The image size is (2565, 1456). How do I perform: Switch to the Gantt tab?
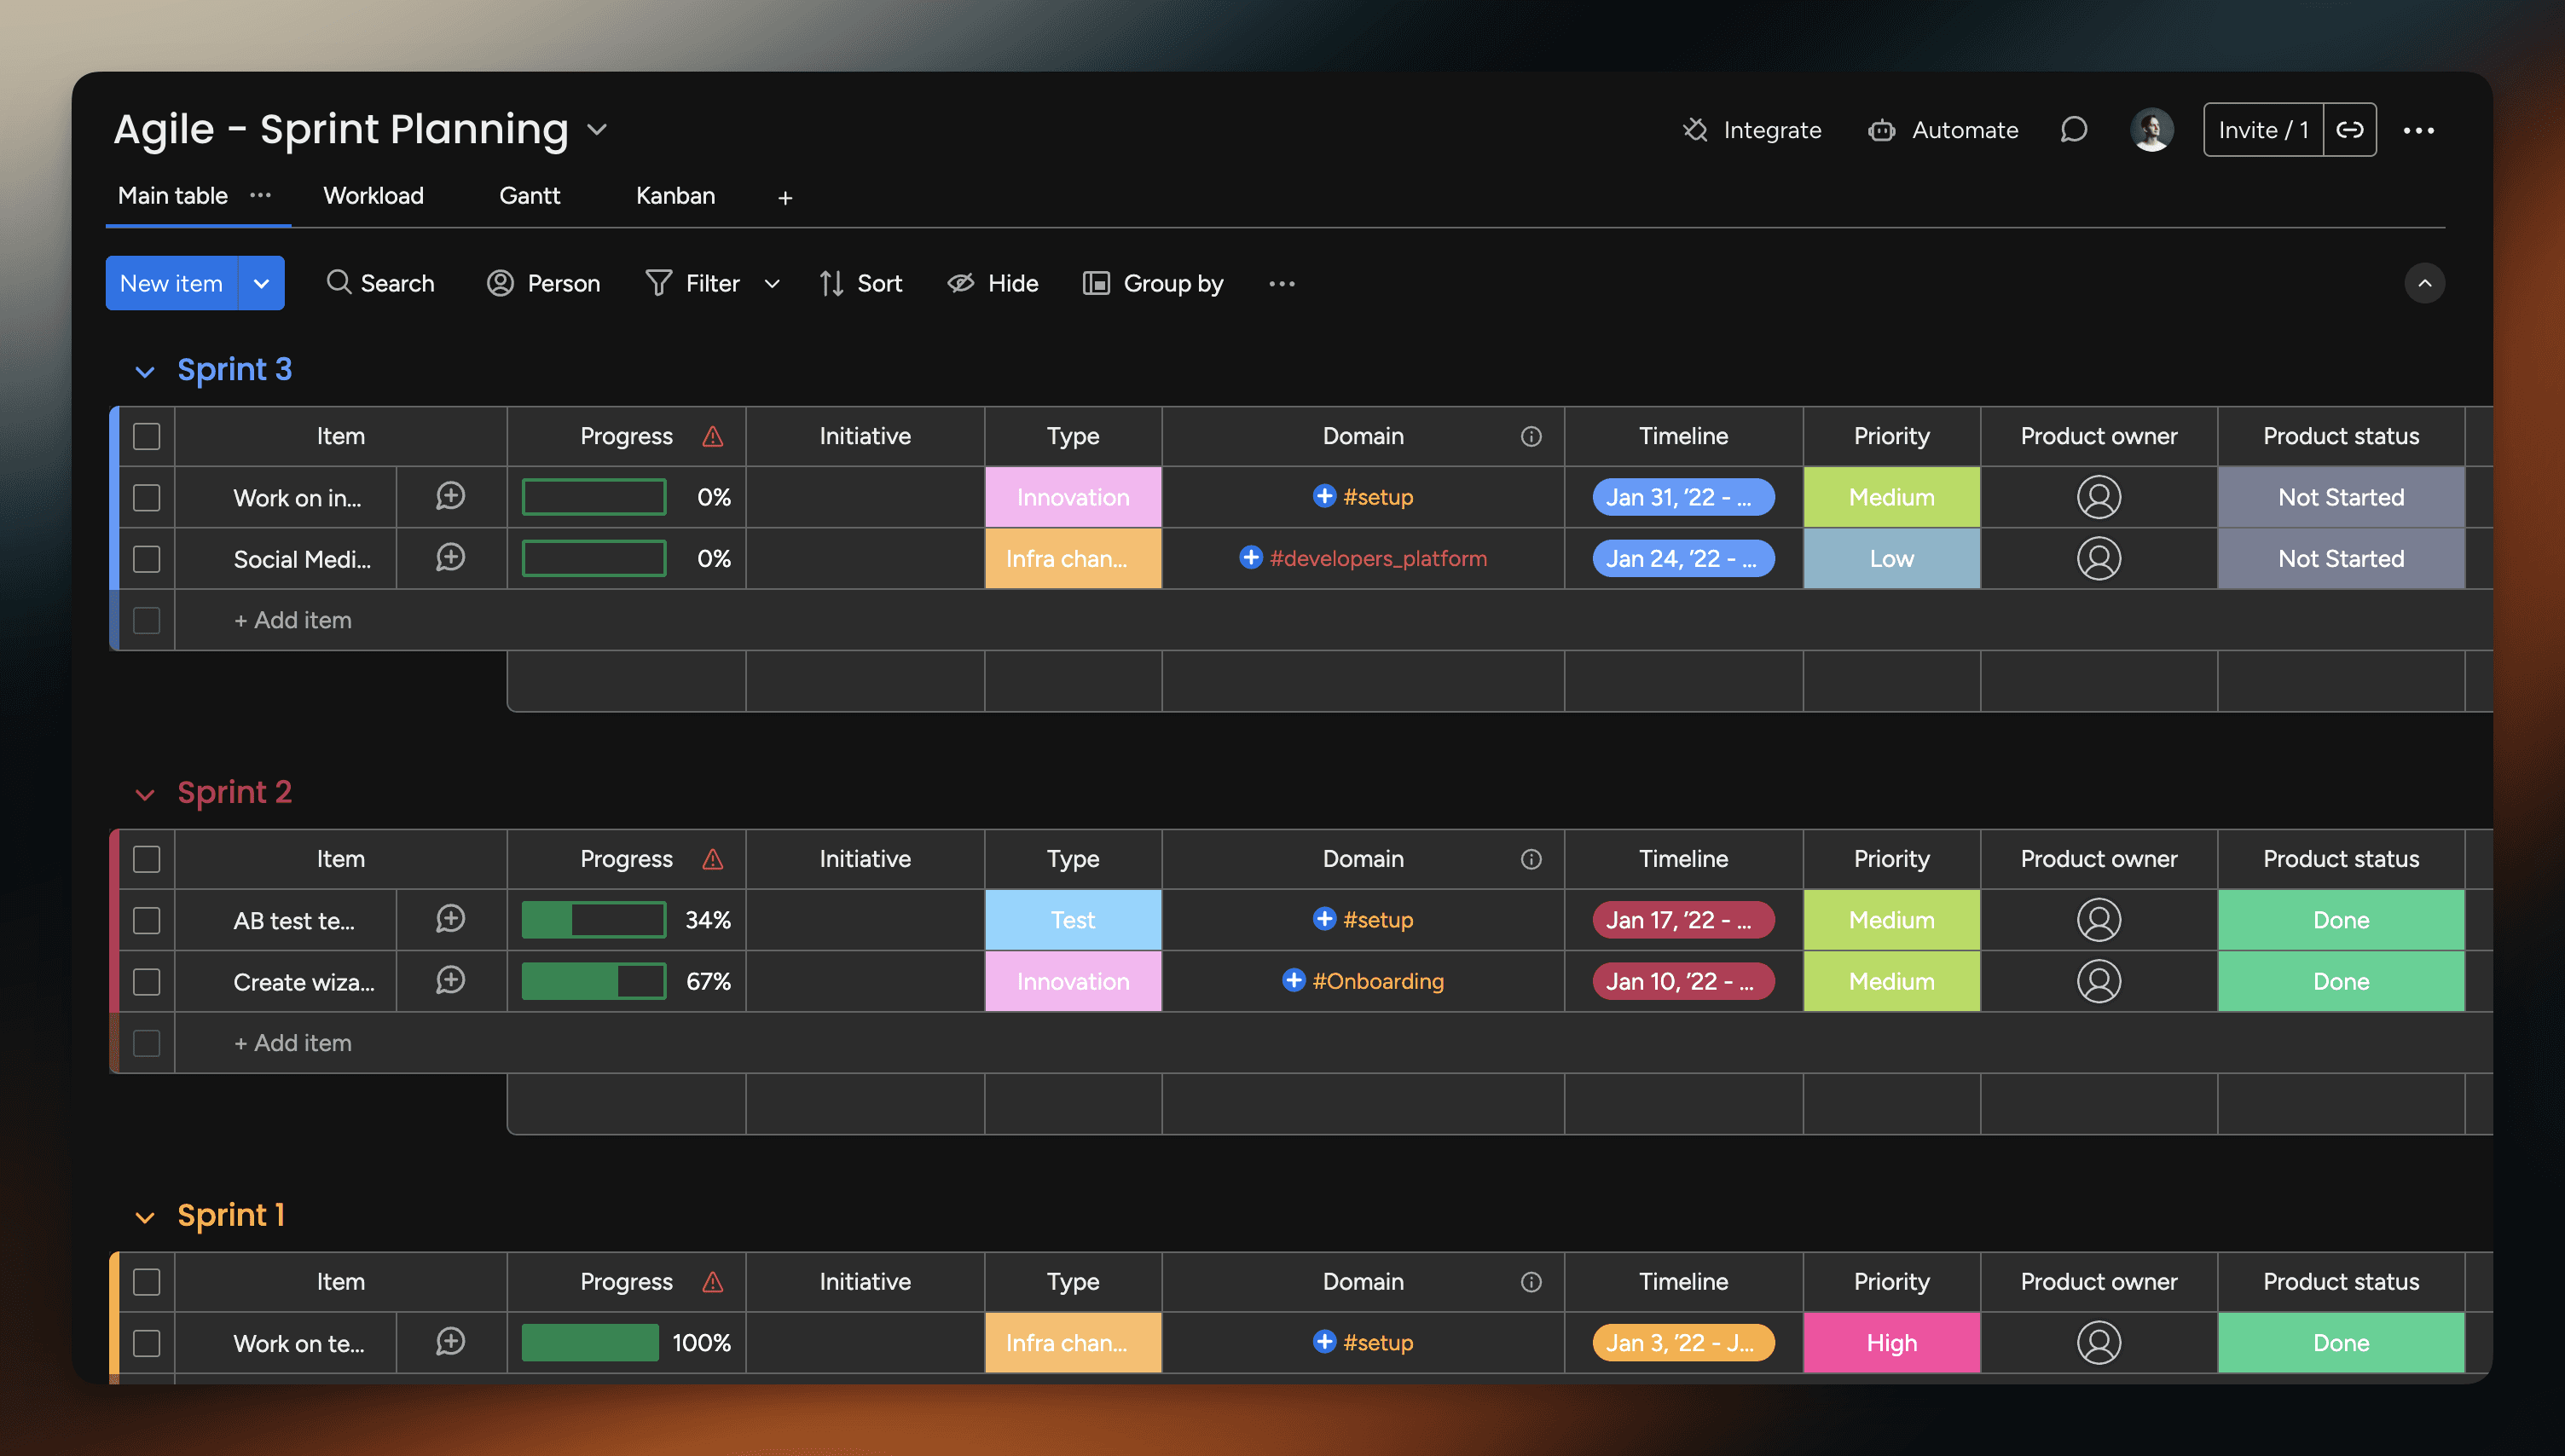[529, 196]
